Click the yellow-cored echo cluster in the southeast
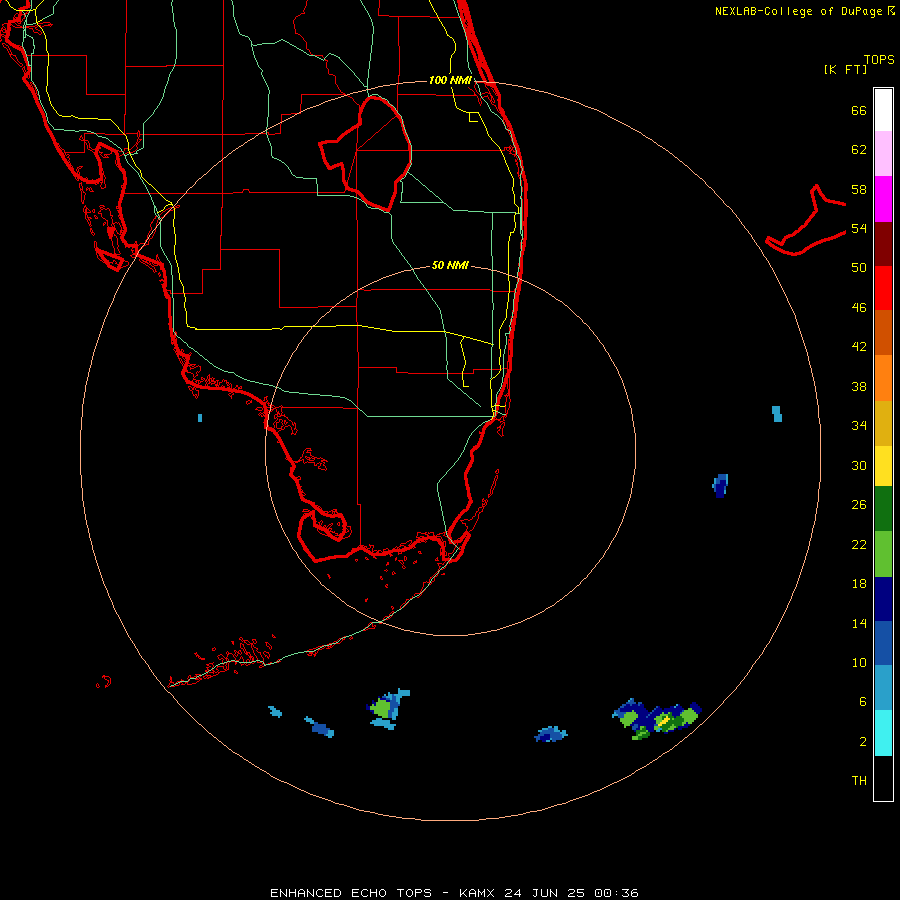Viewport: 900px width, 900px height. click(x=657, y=719)
